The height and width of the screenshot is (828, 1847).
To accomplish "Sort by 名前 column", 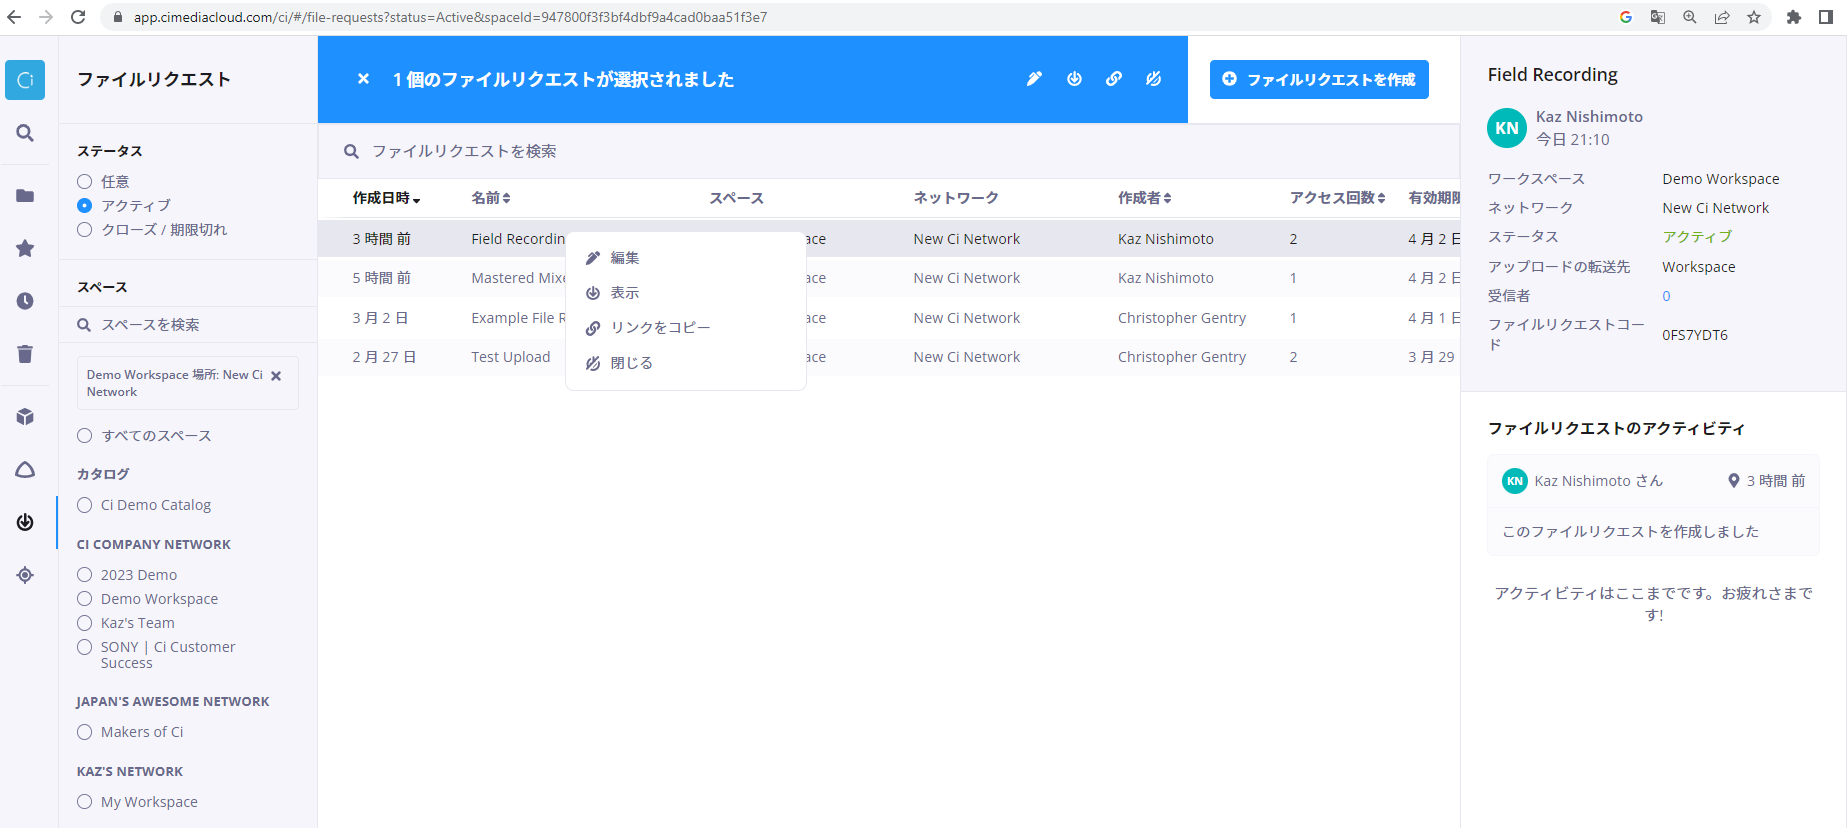I will point(491,198).
